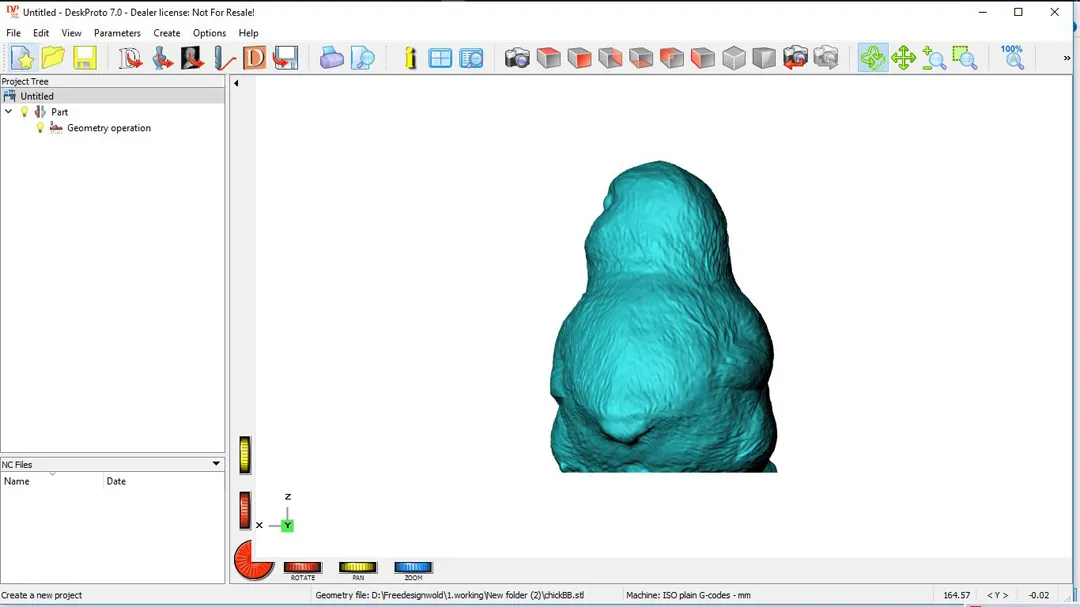Screen dimensions: 1080x607
Task: Collapse the Part tree node
Action: (x=9, y=112)
